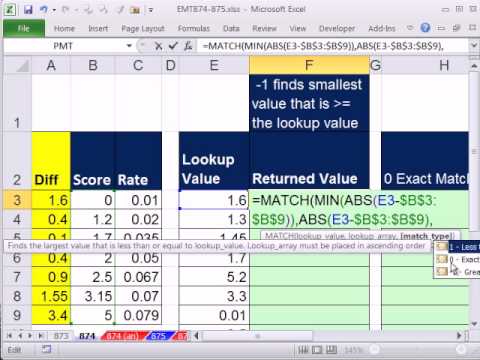Switch to red sheet tab 874 (an)
The width and height of the screenshot is (480, 360).
coord(123,336)
